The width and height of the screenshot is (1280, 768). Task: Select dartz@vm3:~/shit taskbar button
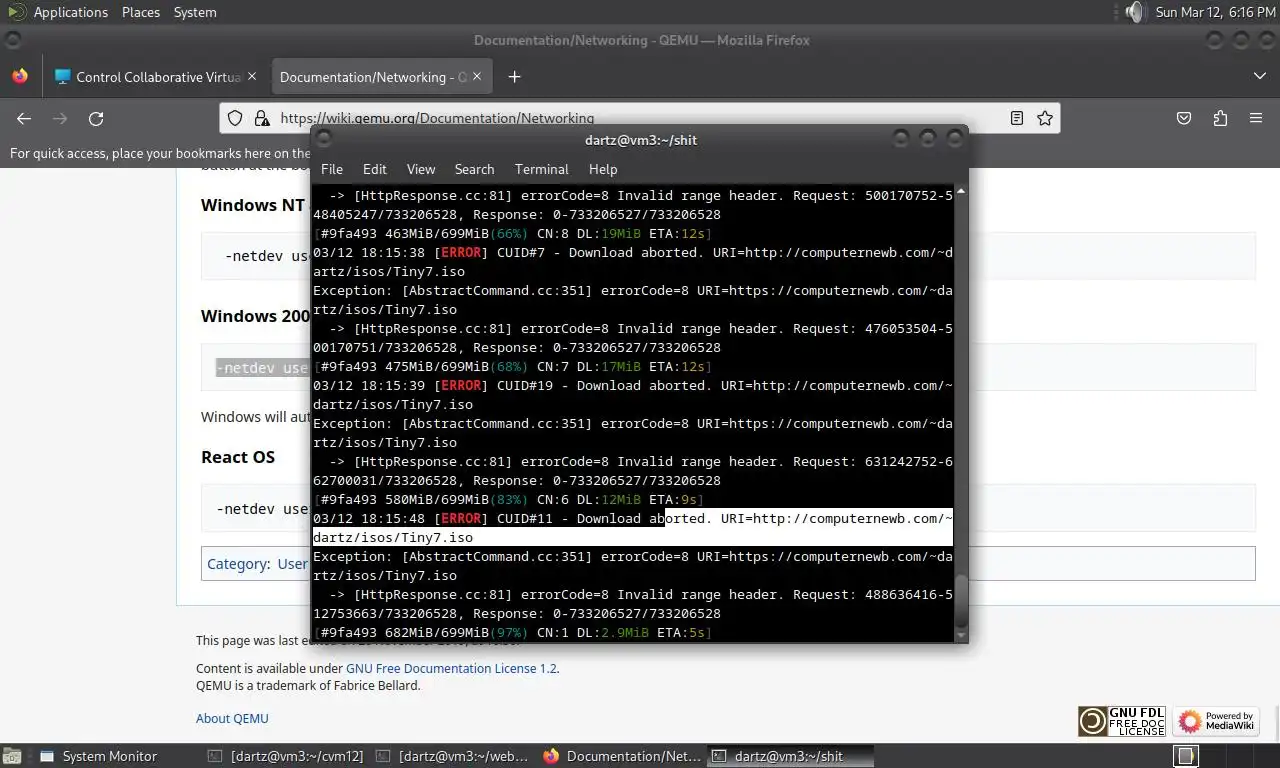pyautogui.click(x=789, y=756)
